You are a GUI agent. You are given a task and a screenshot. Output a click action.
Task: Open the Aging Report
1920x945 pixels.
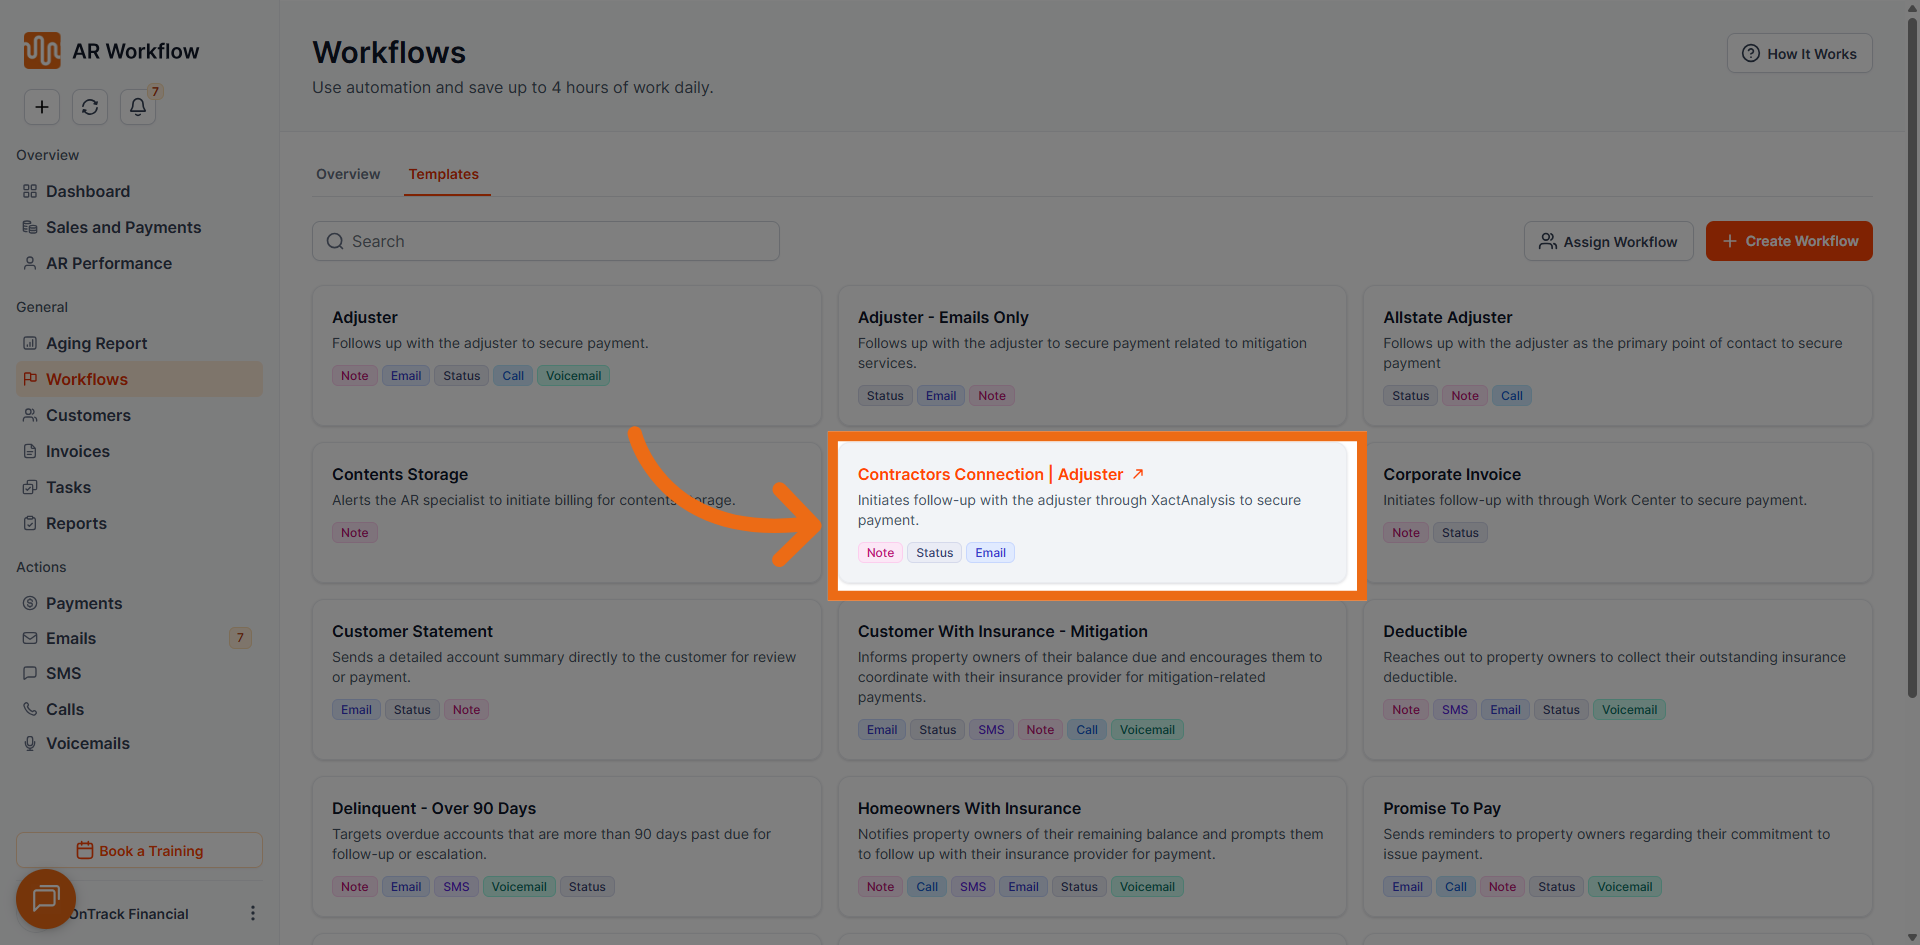139,343
